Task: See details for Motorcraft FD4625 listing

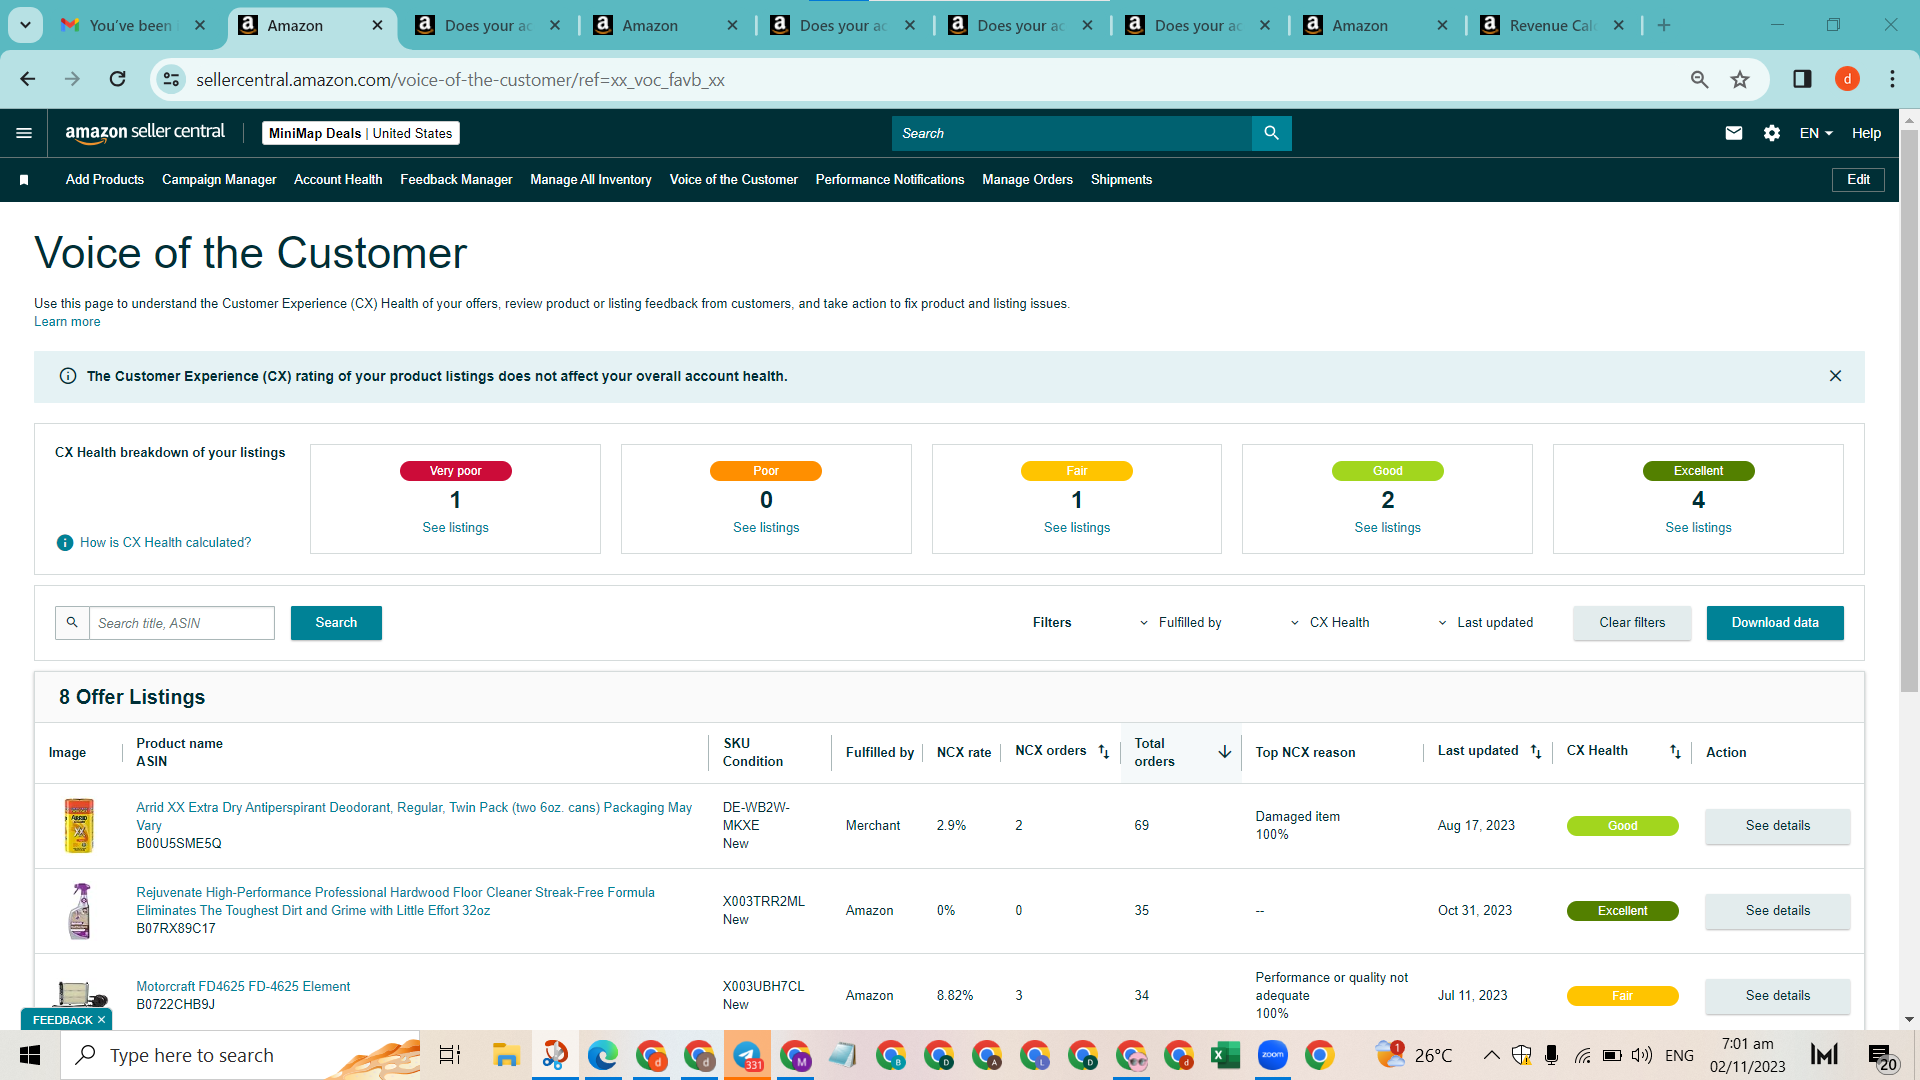Action: 1777,996
